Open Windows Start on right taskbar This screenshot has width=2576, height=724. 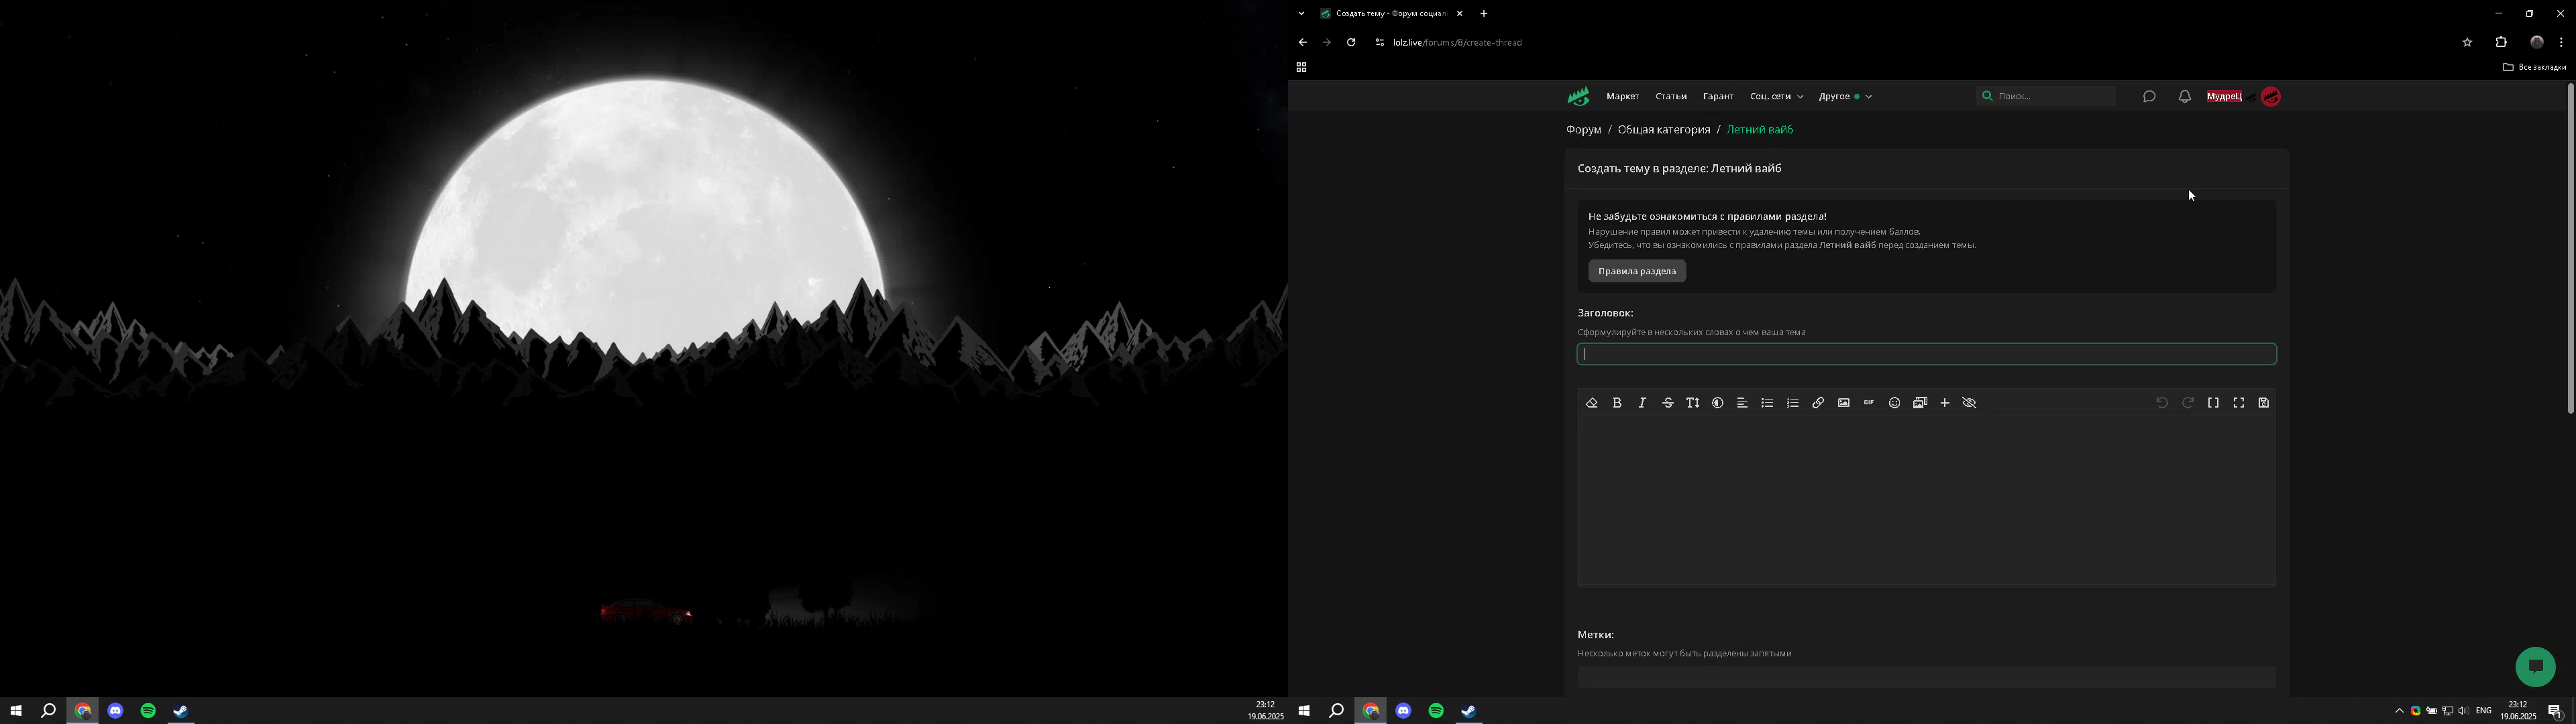point(1303,711)
